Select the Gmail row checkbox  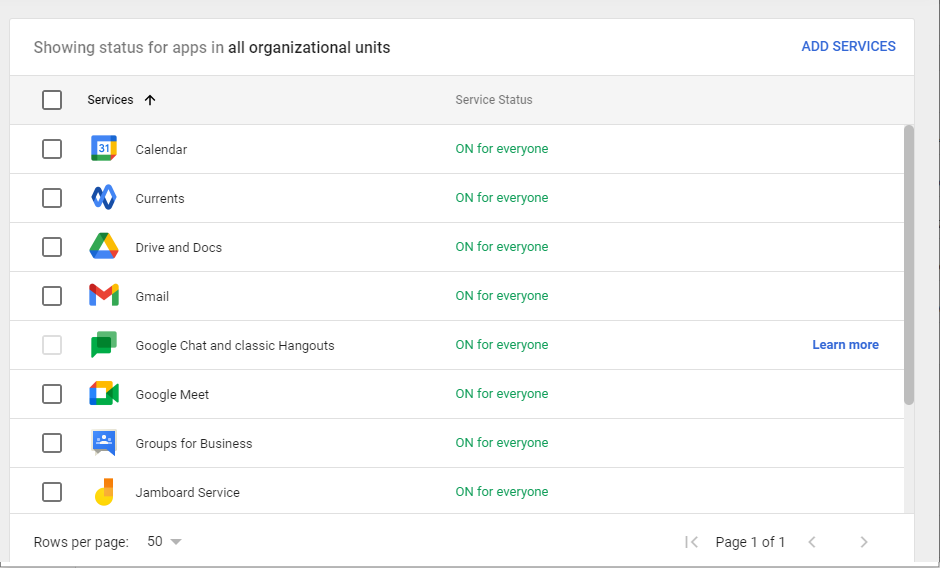click(x=52, y=296)
